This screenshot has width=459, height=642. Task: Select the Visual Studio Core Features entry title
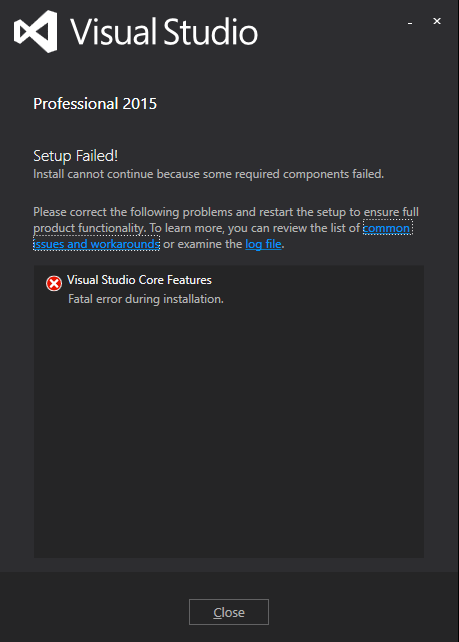[139, 280]
